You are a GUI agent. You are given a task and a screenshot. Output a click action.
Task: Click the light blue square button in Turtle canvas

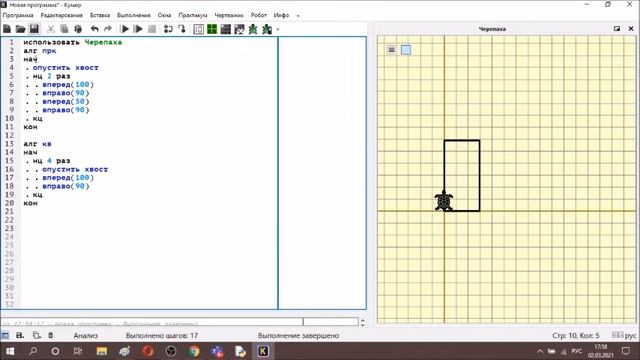[406, 50]
